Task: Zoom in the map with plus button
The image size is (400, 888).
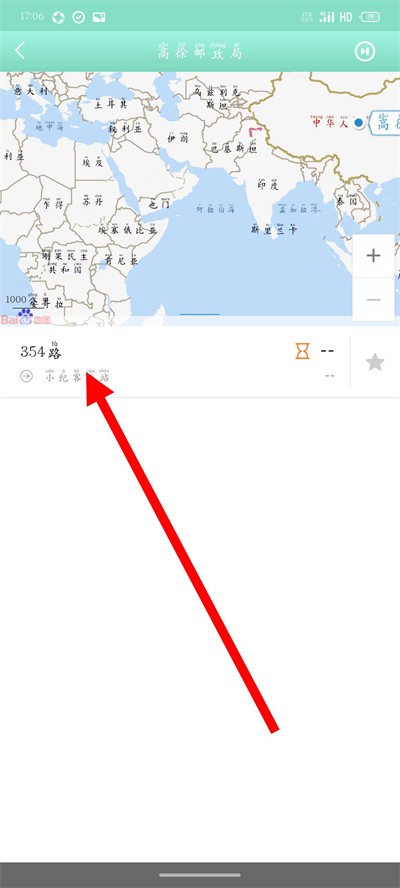Action: coord(373,256)
